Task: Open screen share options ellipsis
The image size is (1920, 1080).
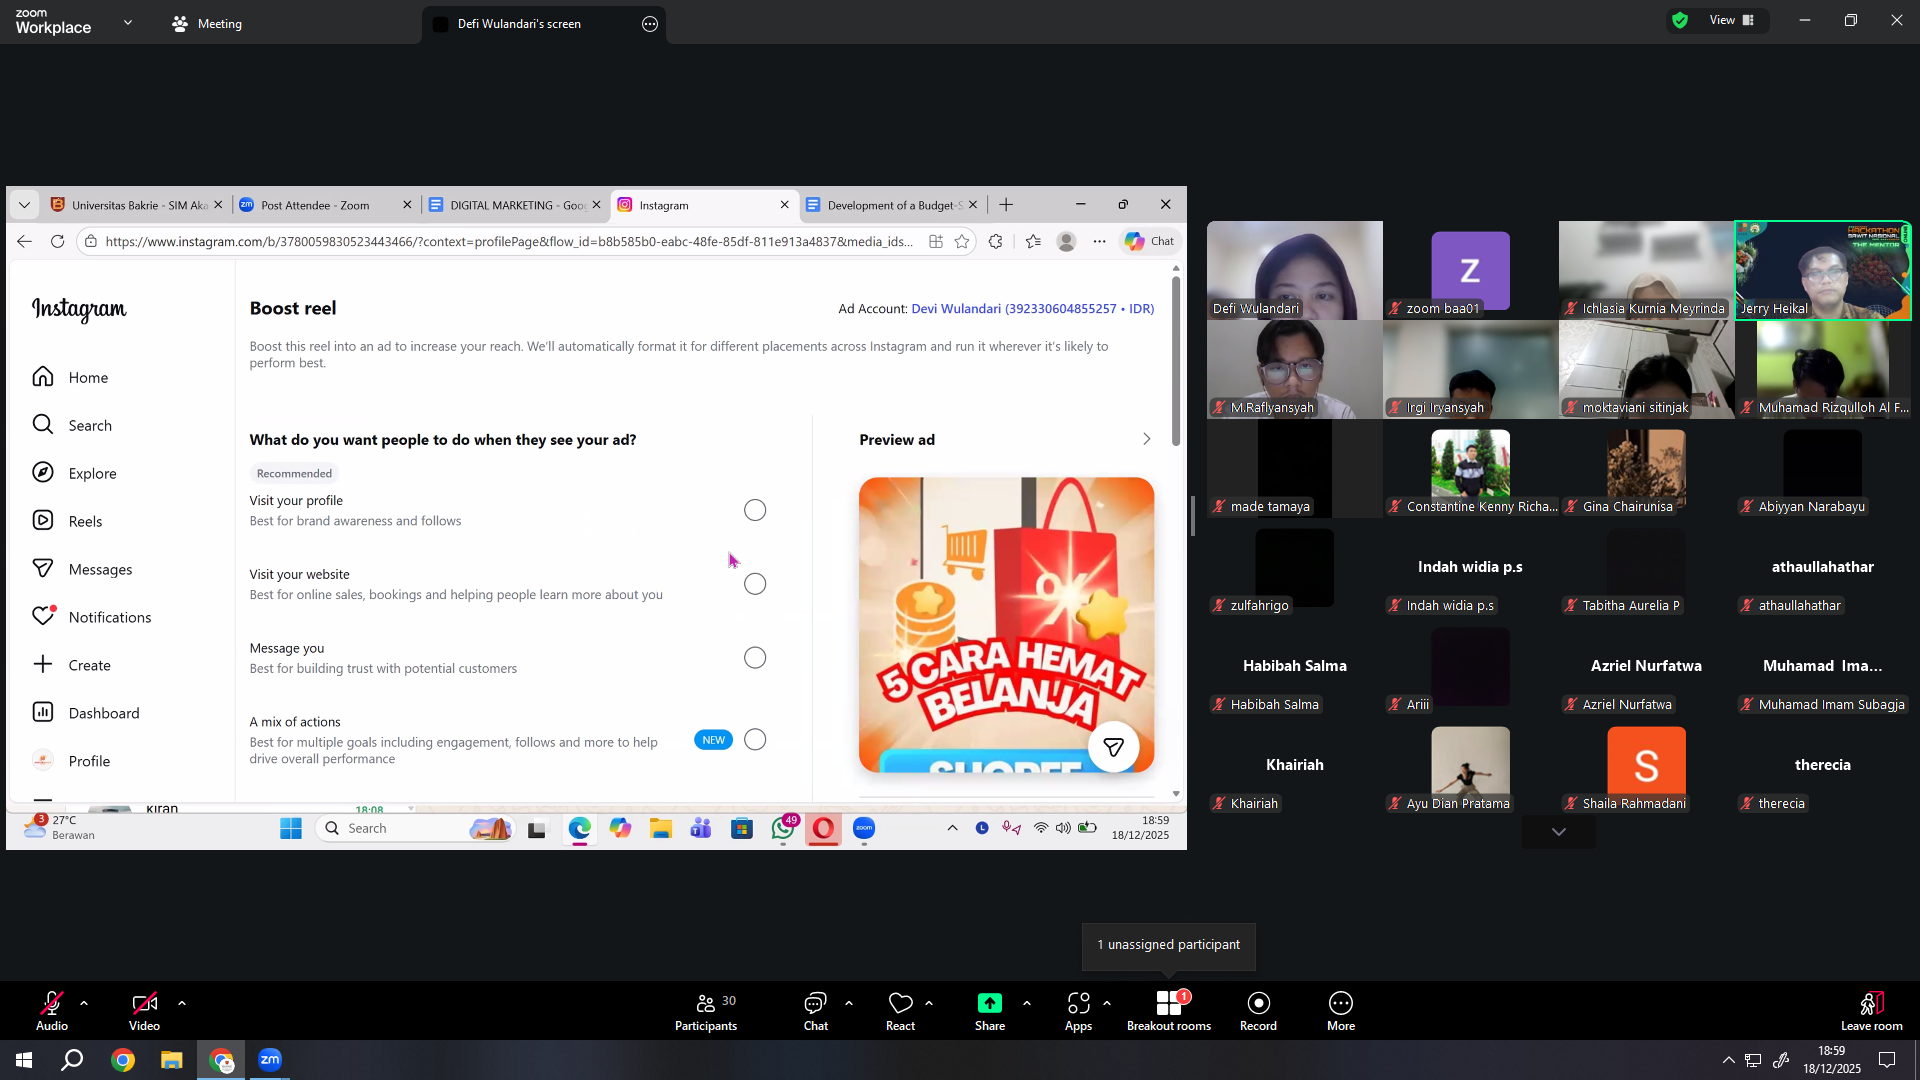Action: click(x=650, y=24)
